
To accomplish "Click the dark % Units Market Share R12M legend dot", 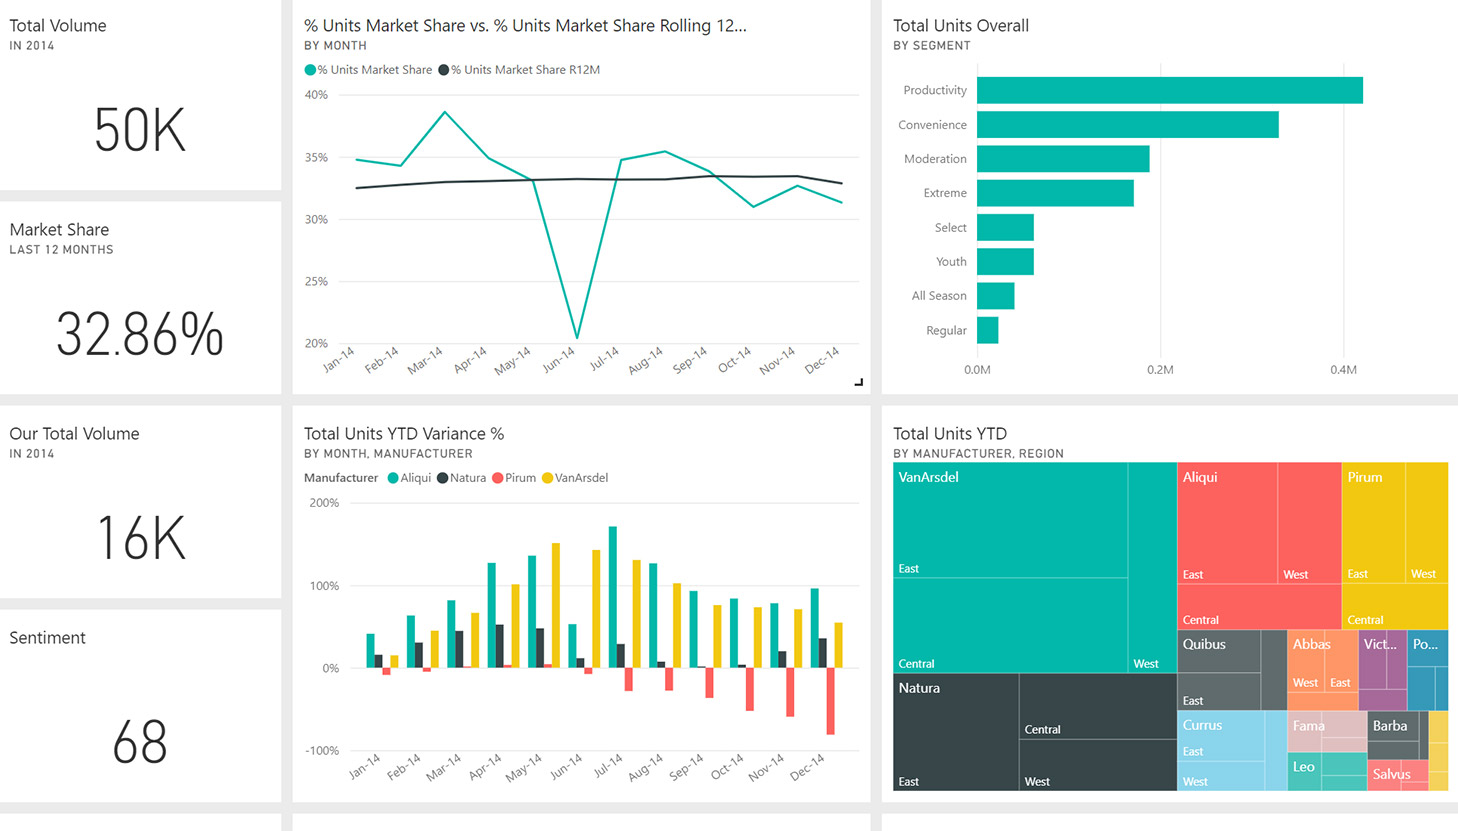I will [x=443, y=70].
